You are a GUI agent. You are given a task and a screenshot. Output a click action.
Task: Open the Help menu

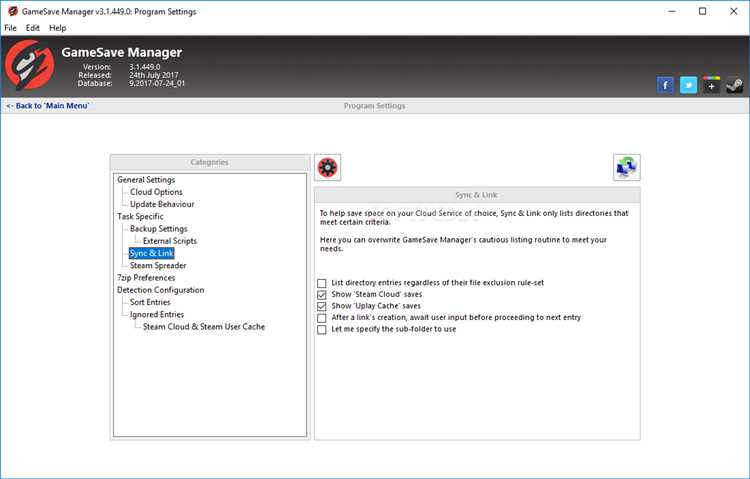click(x=57, y=28)
